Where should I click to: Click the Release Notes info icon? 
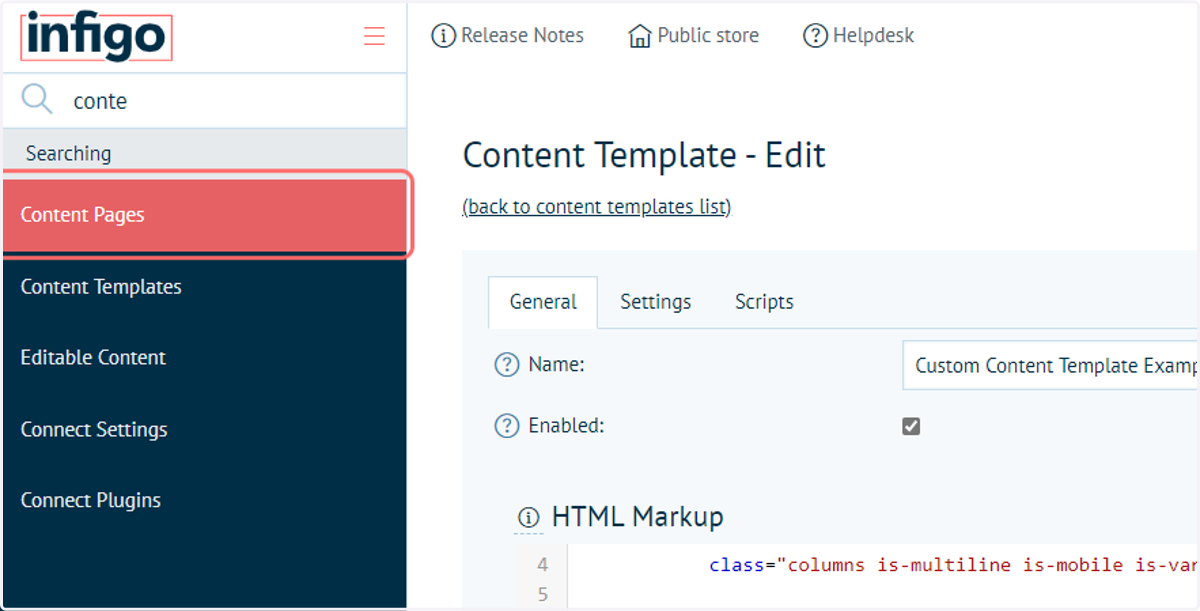coord(443,36)
